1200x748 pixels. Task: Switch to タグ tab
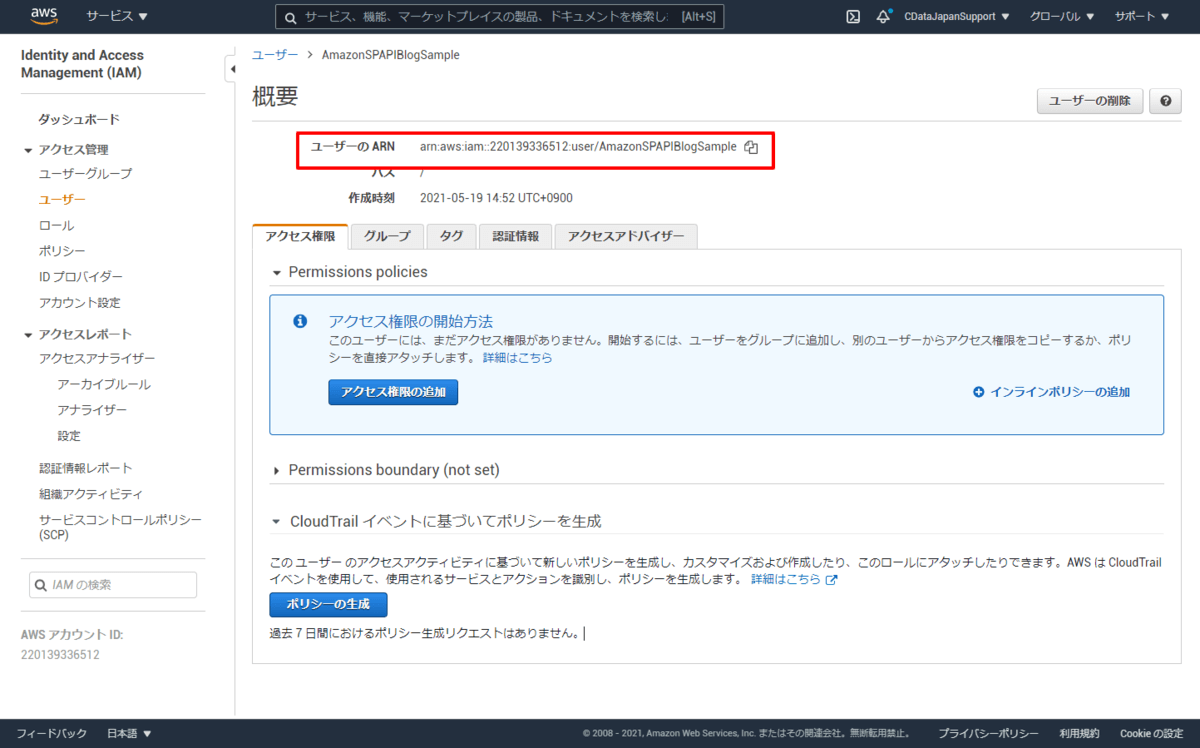point(452,237)
